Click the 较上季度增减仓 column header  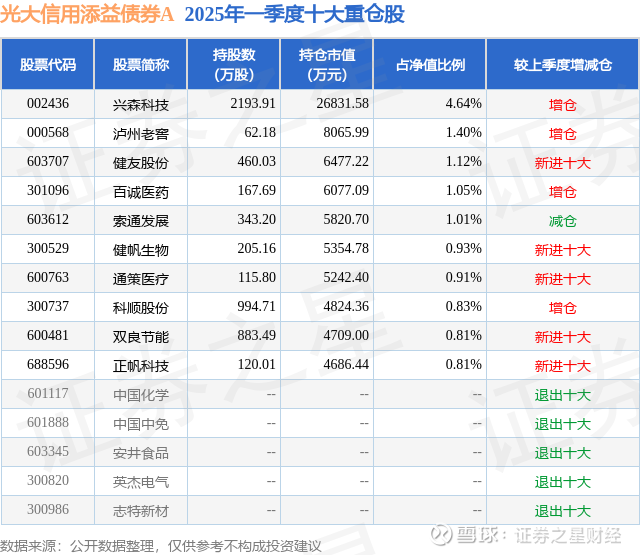pyautogui.click(x=563, y=64)
